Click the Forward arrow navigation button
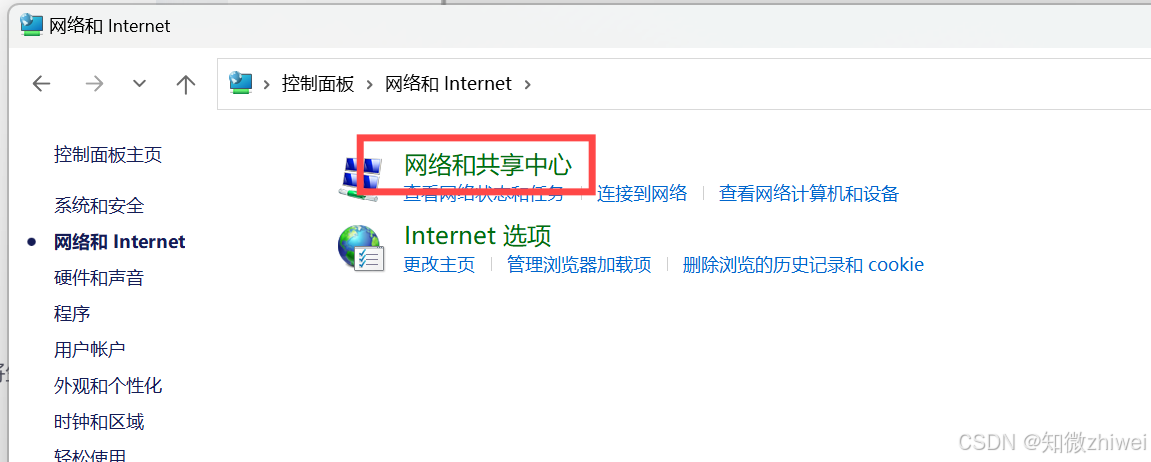The width and height of the screenshot is (1151, 462). pos(95,84)
